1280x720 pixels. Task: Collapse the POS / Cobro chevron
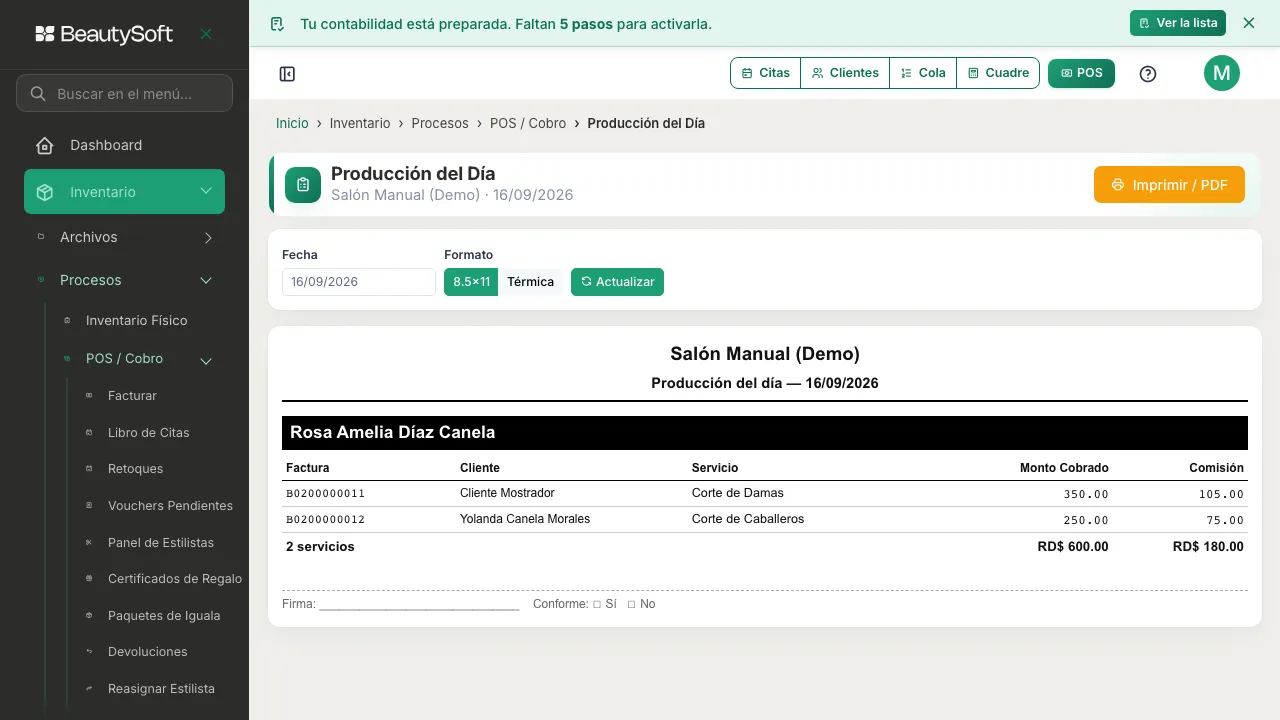206,361
